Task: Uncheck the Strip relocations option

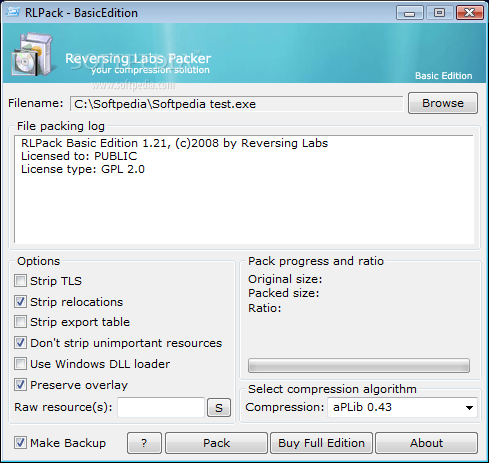Action: click(x=20, y=302)
